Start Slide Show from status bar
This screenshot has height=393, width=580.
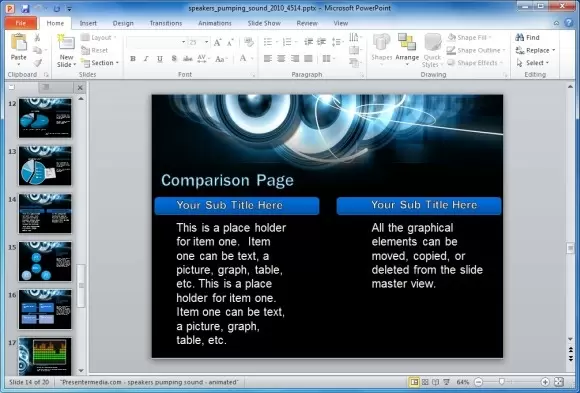tap(446, 382)
